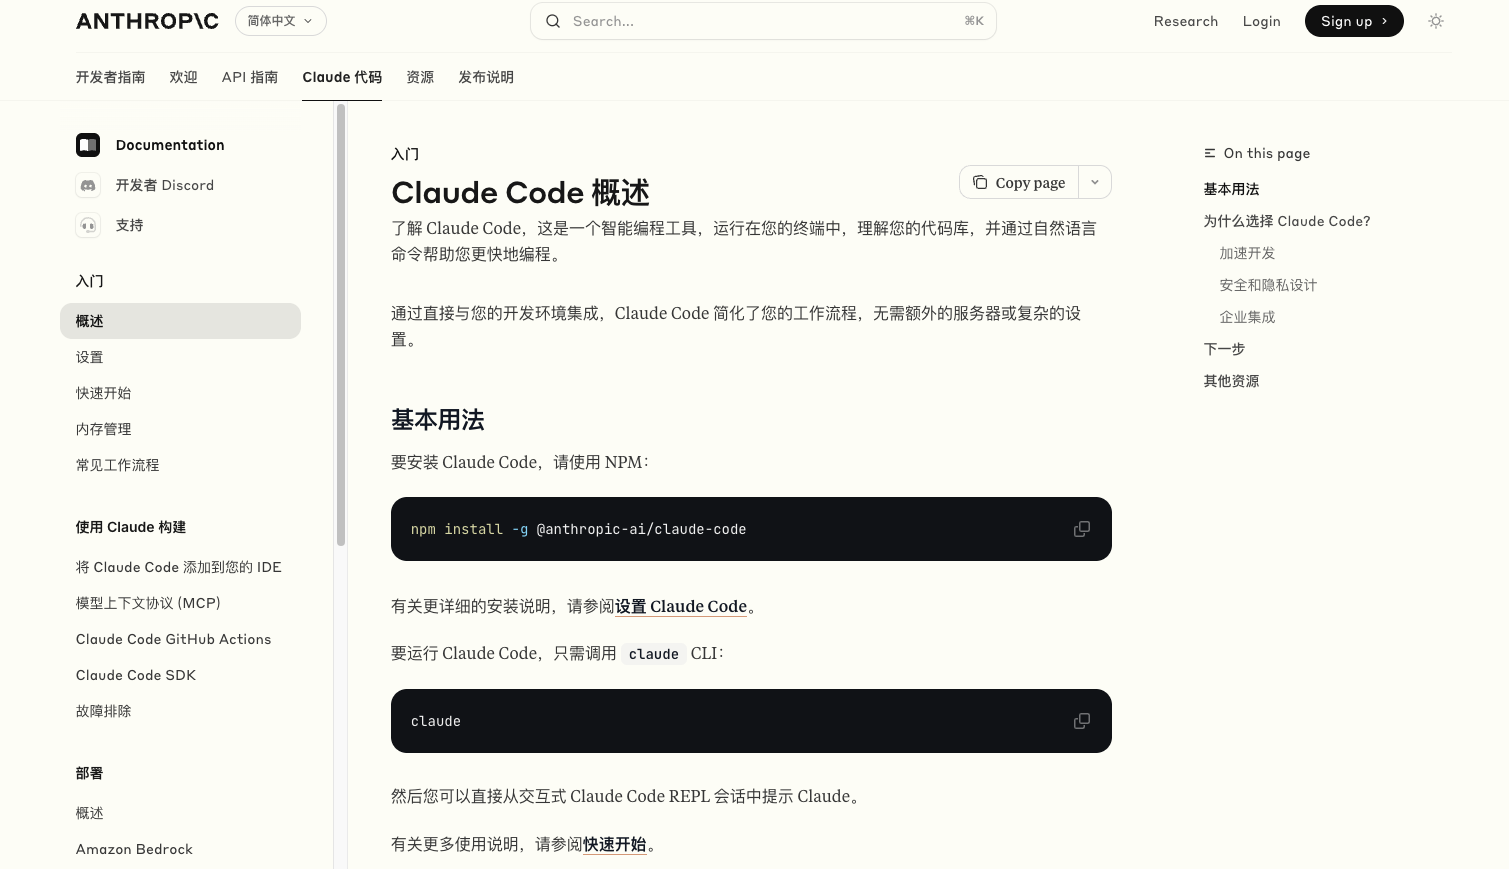Open 将 Claude Code 添加到您的 IDE
Viewport: 1509px width, 869px height.
click(179, 567)
